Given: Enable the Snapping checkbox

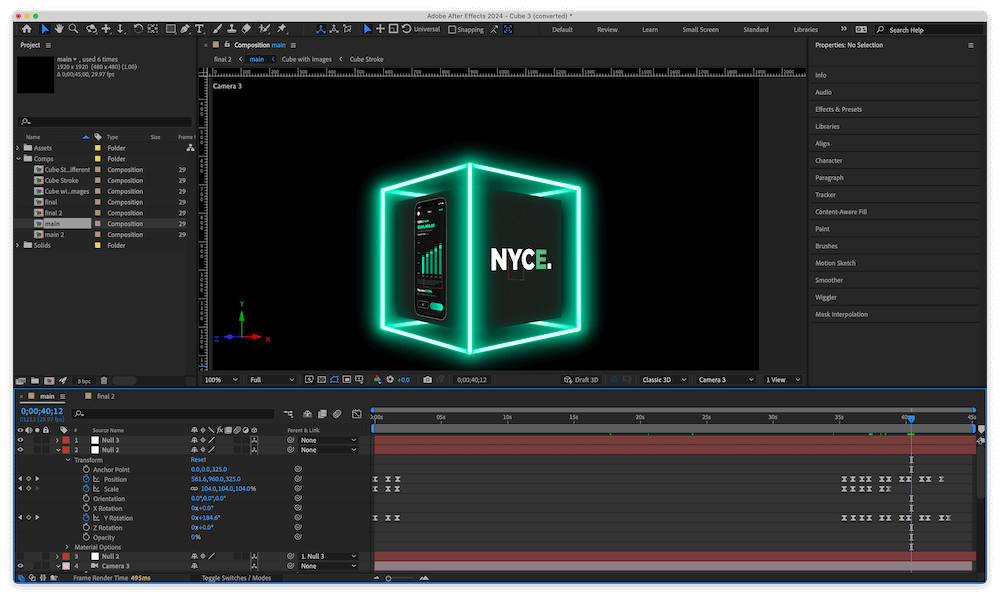Looking at the screenshot, I should coord(452,29).
